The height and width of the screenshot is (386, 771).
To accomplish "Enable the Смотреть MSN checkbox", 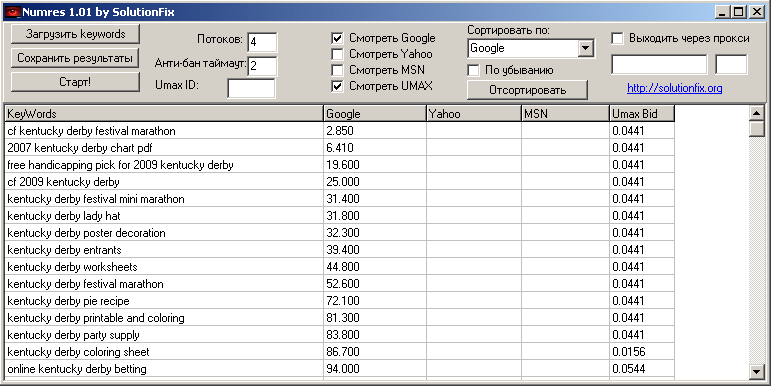I will [337, 70].
